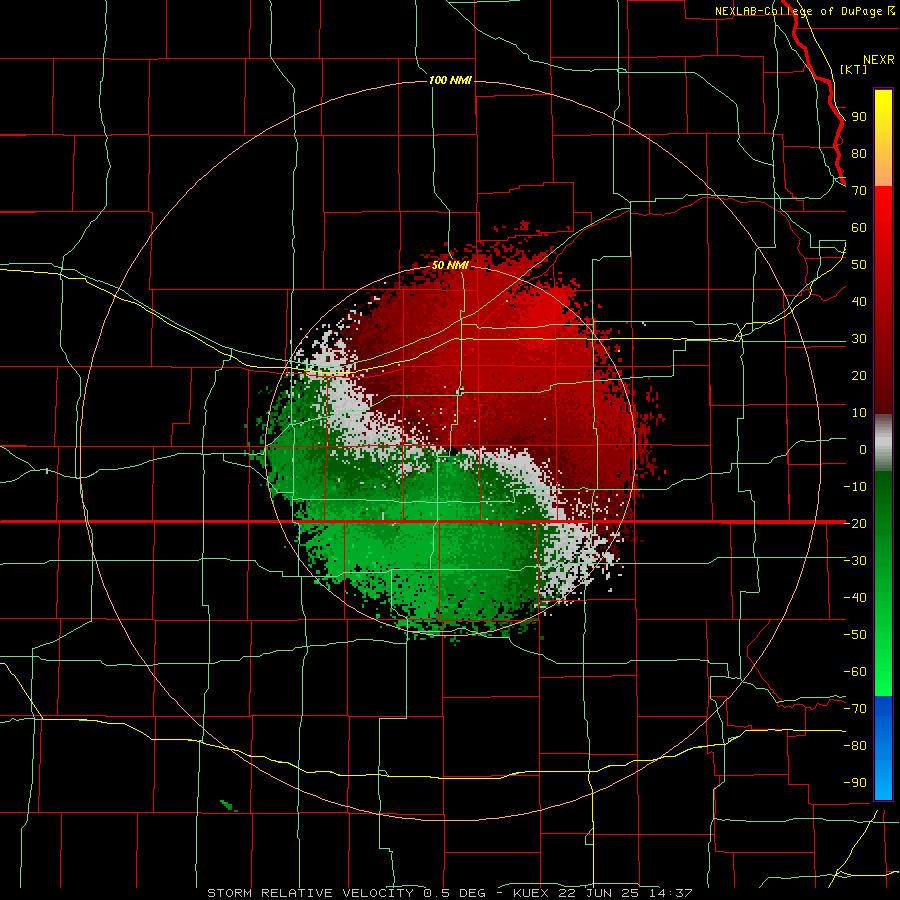Click the "100 NMI" range ring label
This screenshot has width=900, height=900.
451,80
